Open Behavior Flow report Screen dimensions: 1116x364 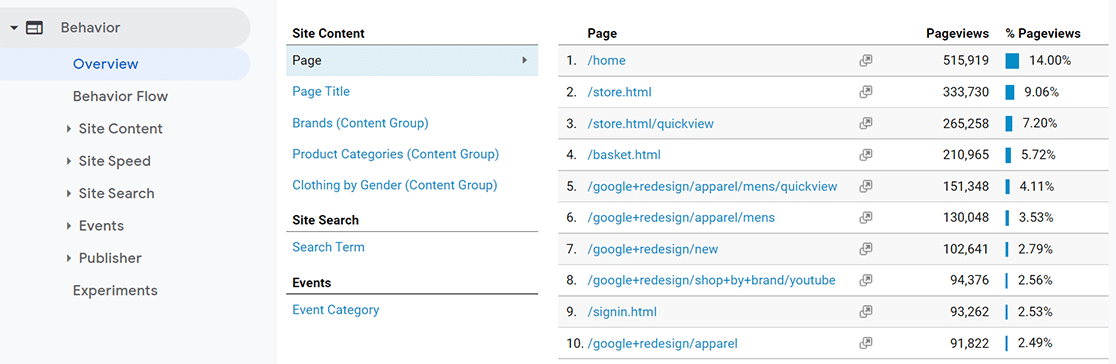click(x=120, y=96)
